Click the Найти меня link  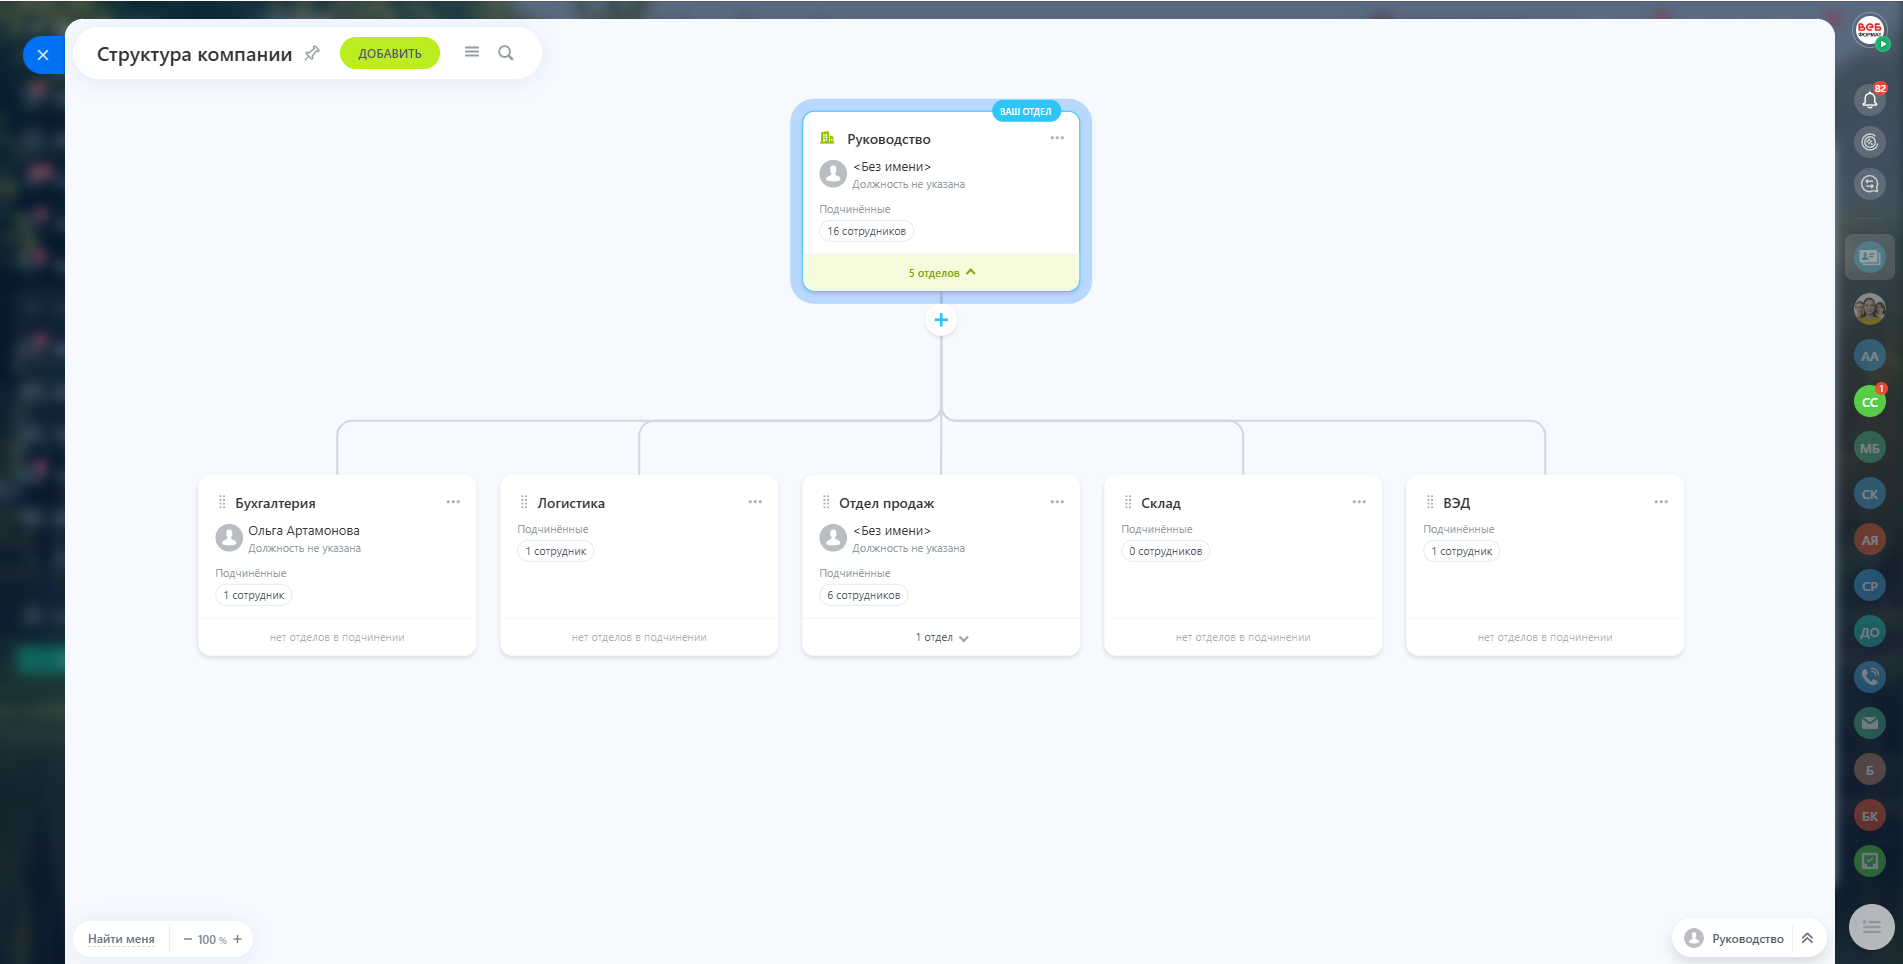[121, 939]
